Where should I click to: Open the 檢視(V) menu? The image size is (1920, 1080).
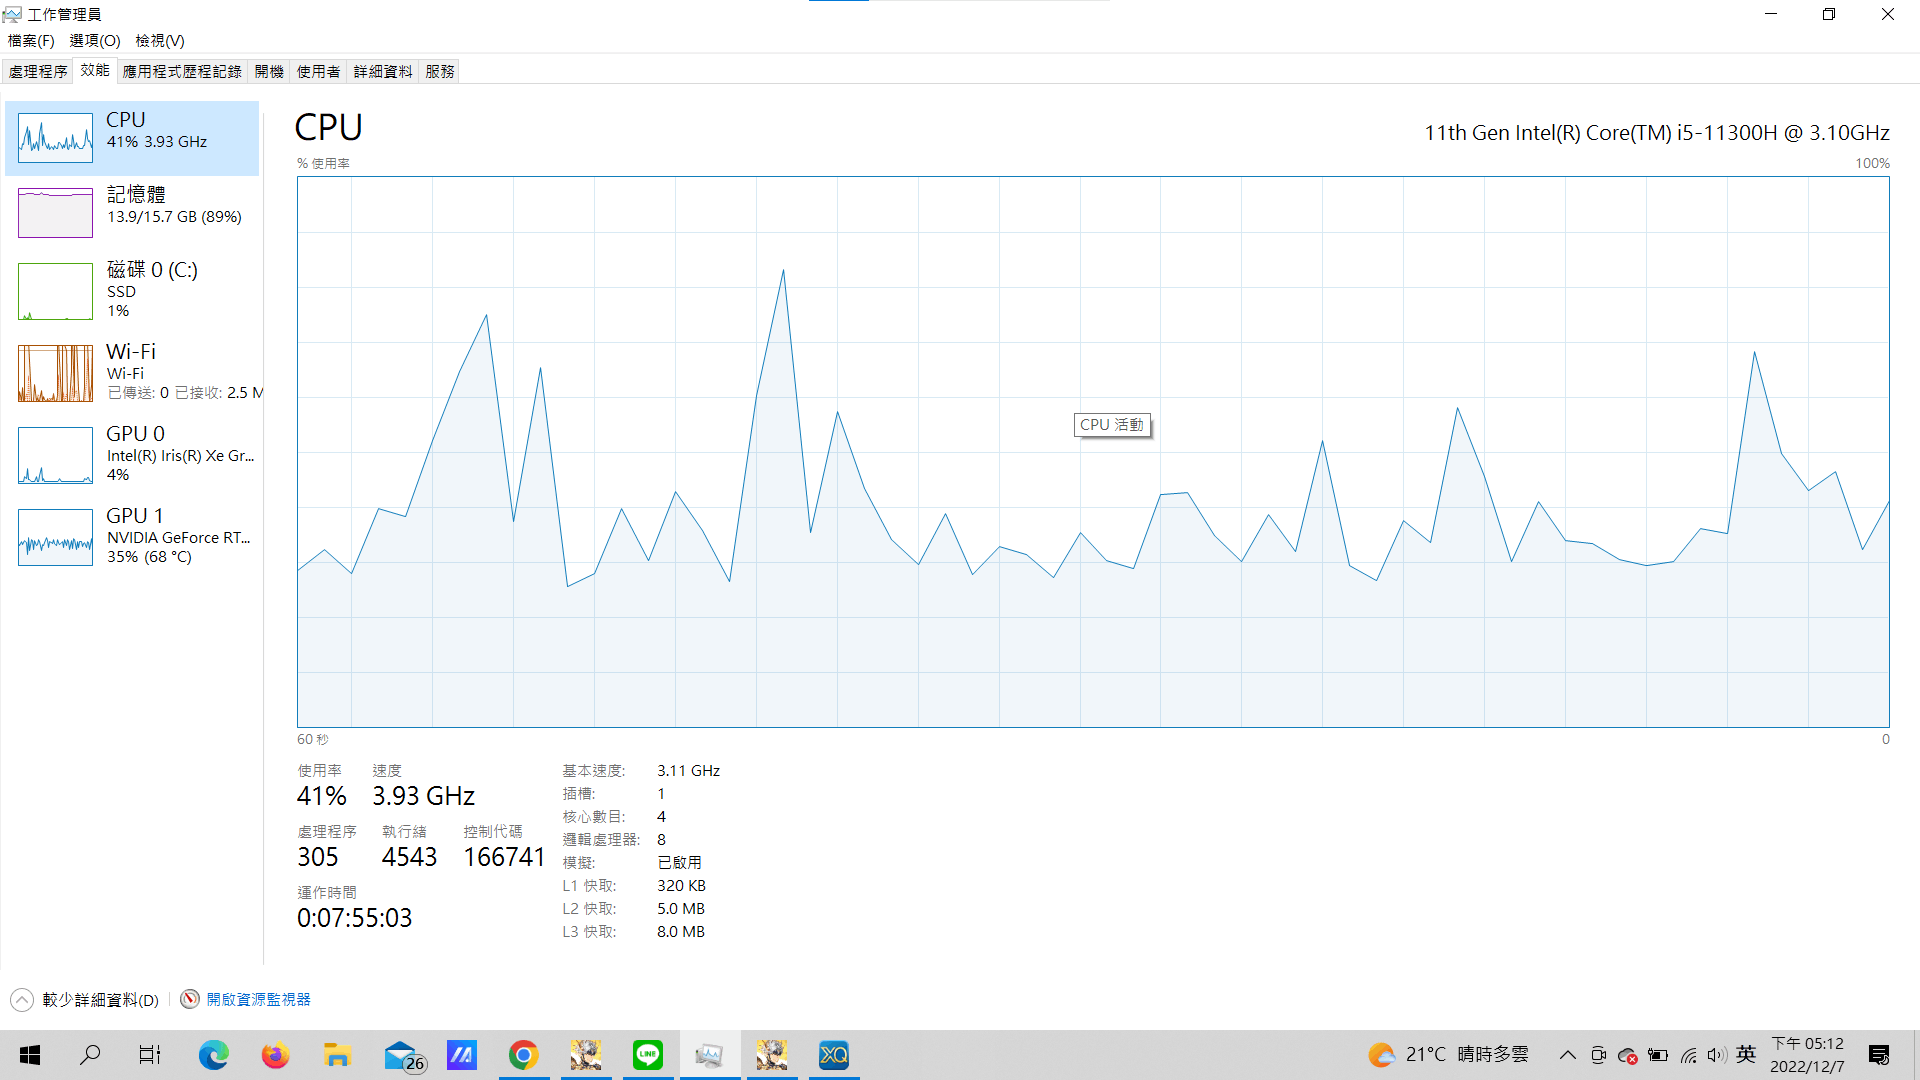160,41
